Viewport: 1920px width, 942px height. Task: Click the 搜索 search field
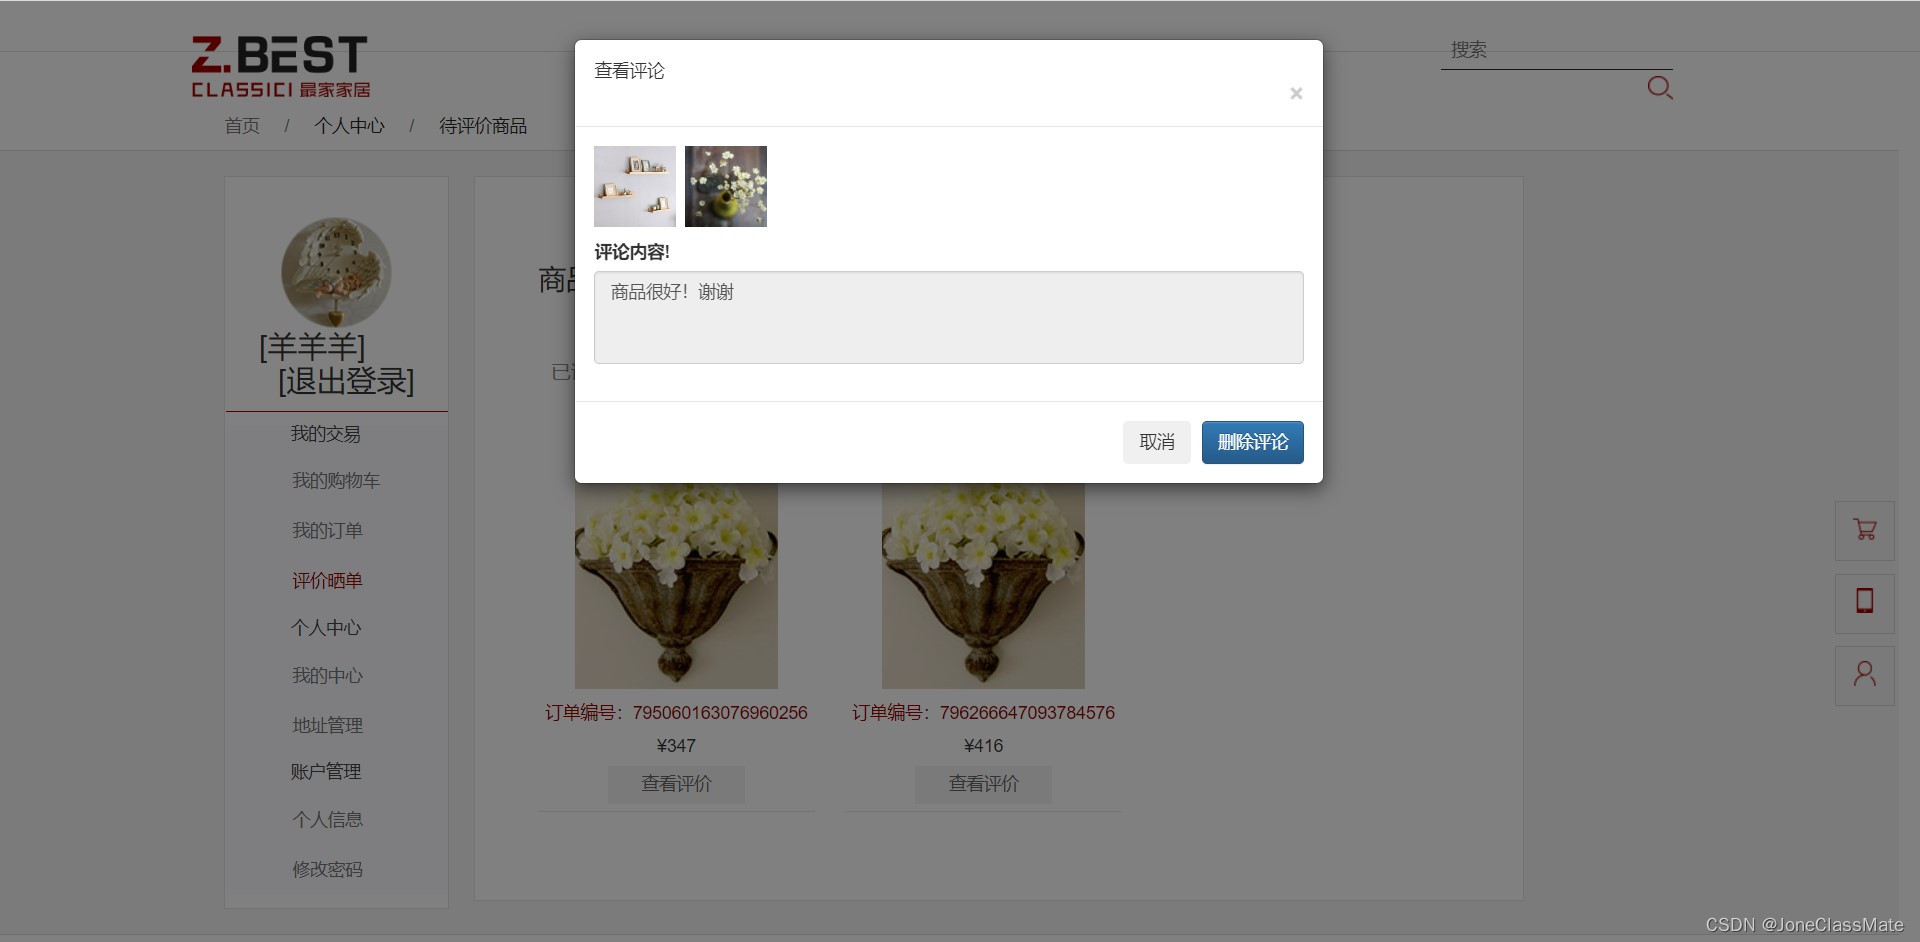click(1556, 50)
